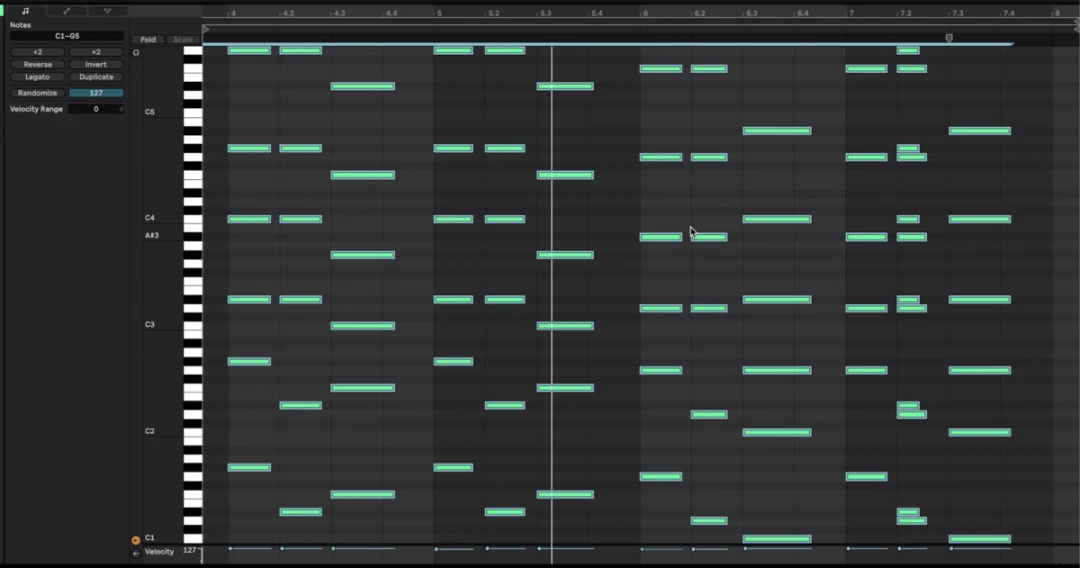The height and width of the screenshot is (568, 1080).
Task: Click bar 6 on the time ruler
Action: [x=645, y=13]
